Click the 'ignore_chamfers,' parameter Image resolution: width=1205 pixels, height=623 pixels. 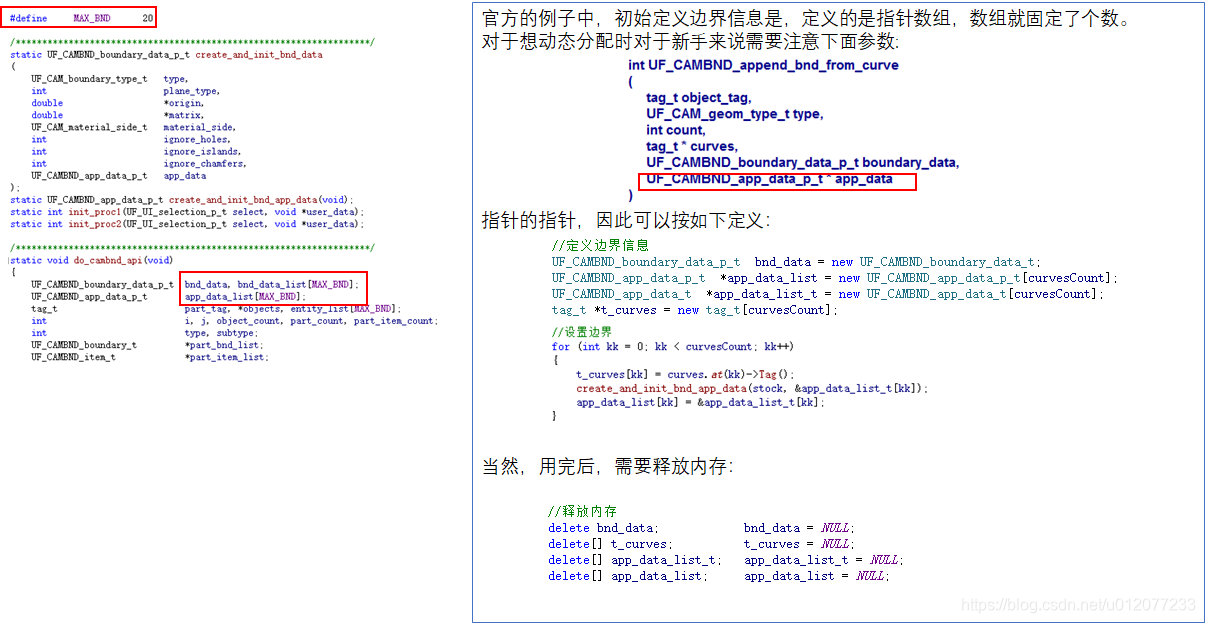pyautogui.click(x=204, y=164)
